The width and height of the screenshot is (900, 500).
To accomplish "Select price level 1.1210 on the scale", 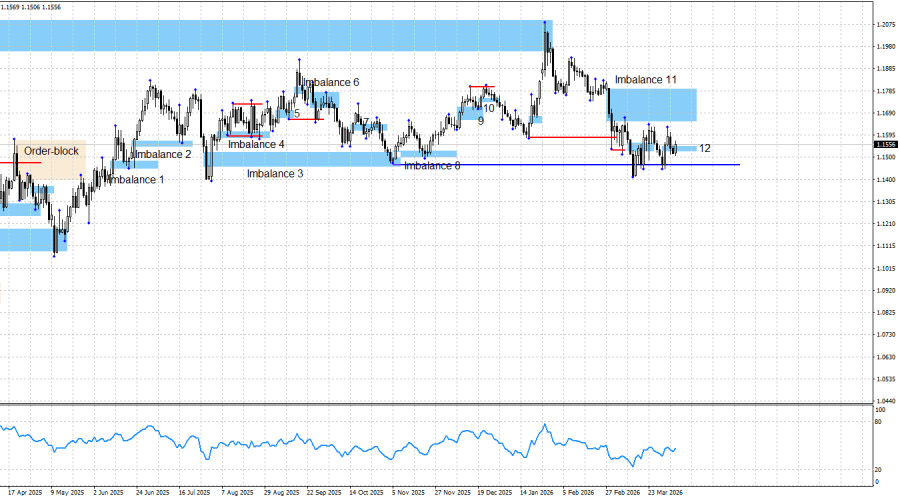I will point(886,224).
